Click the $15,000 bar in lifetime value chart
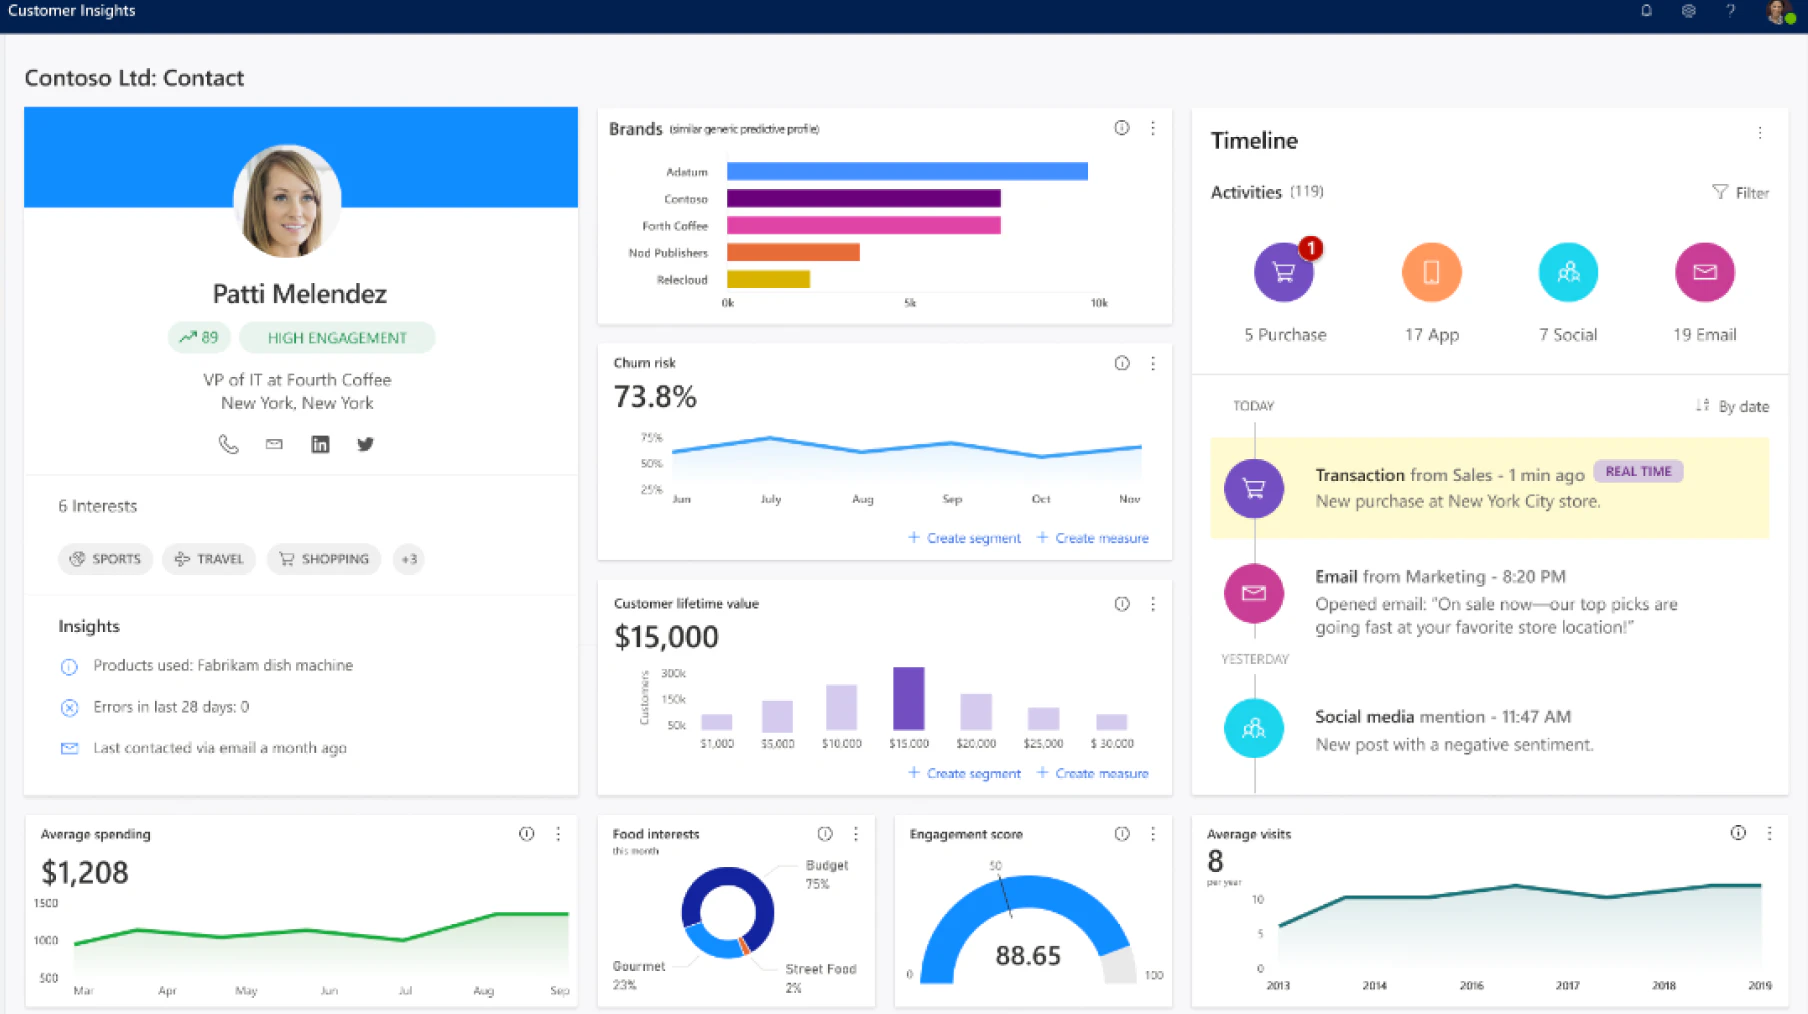 click(x=908, y=698)
